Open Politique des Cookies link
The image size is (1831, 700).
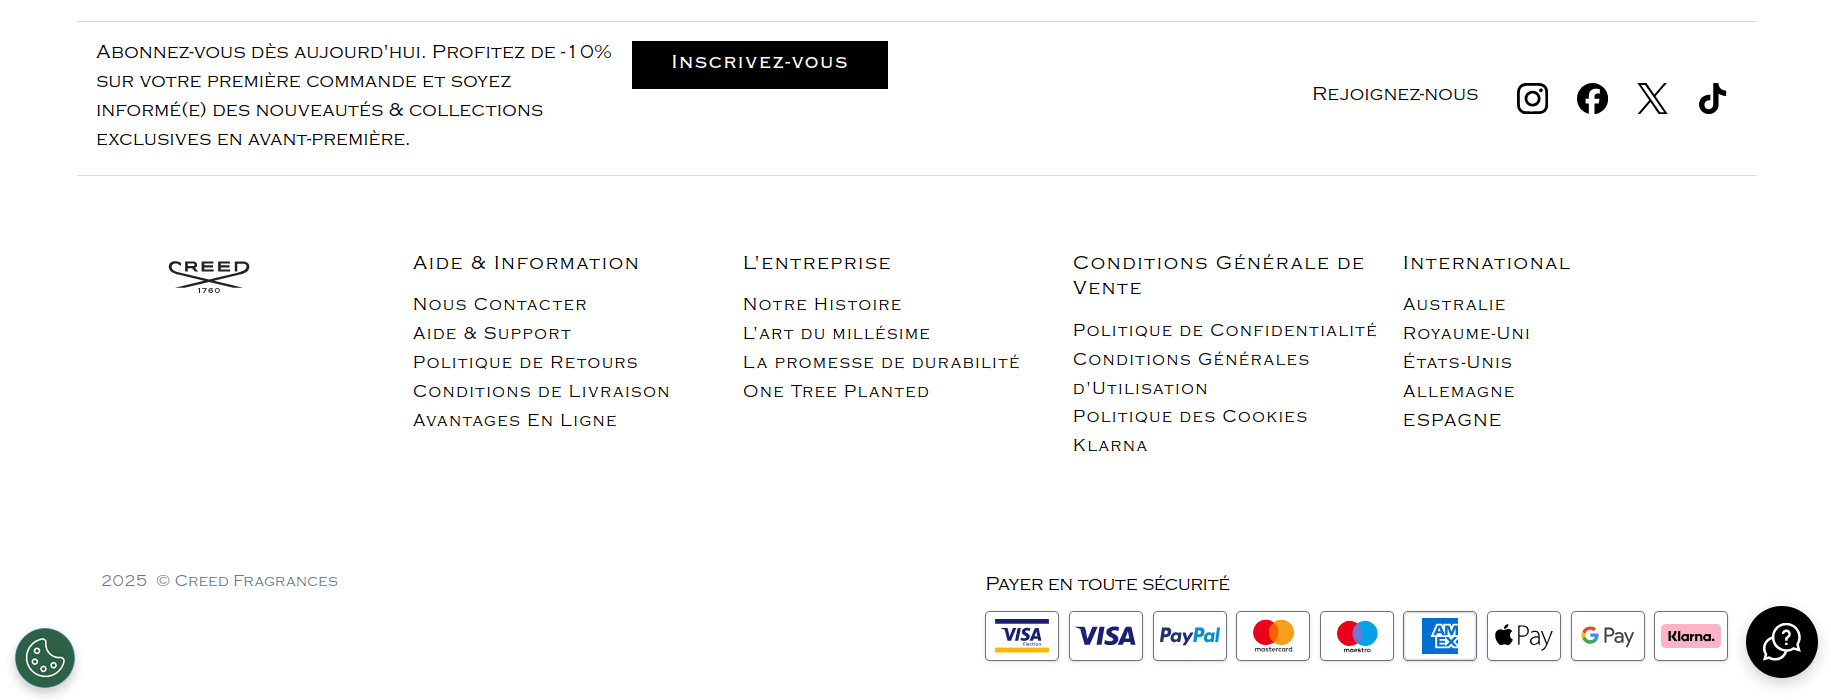click(x=1190, y=416)
